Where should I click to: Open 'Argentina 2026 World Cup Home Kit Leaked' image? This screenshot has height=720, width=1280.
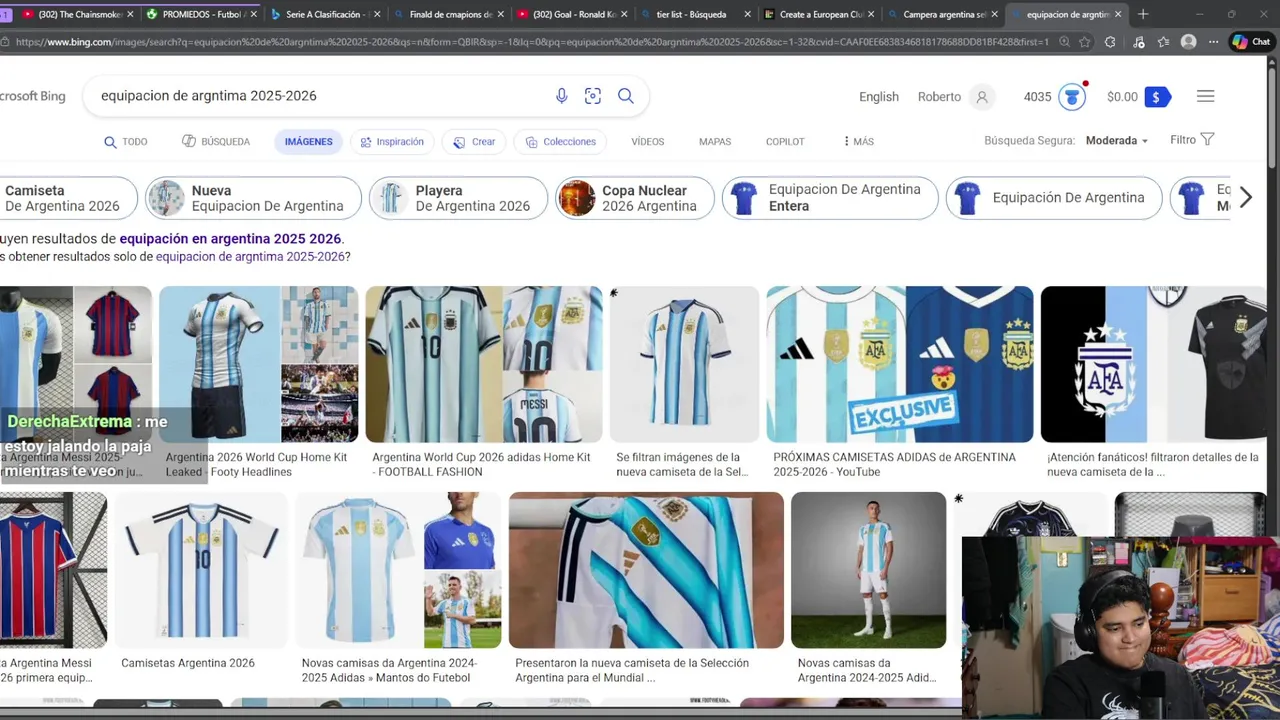[x=258, y=364]
